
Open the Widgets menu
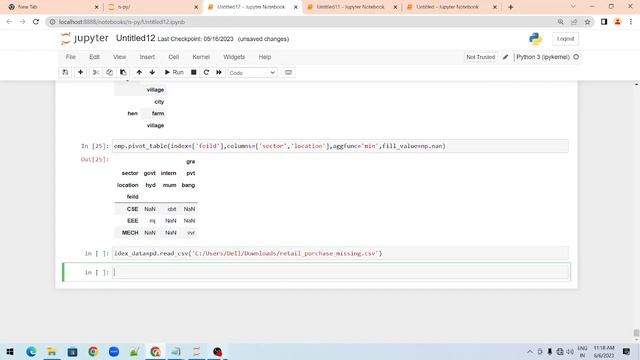234,57
